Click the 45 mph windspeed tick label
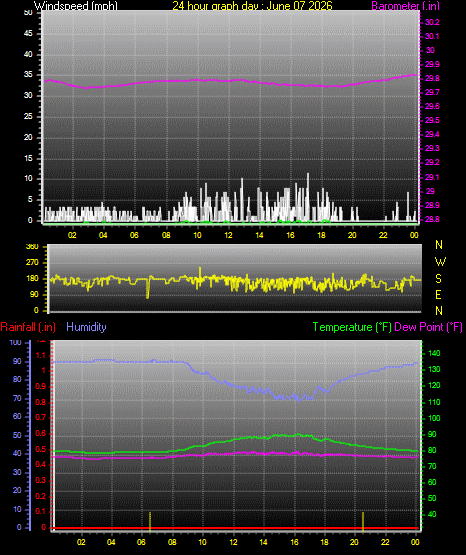The height and width of the screenshot is (555, 466). click(x=28, y=34)
